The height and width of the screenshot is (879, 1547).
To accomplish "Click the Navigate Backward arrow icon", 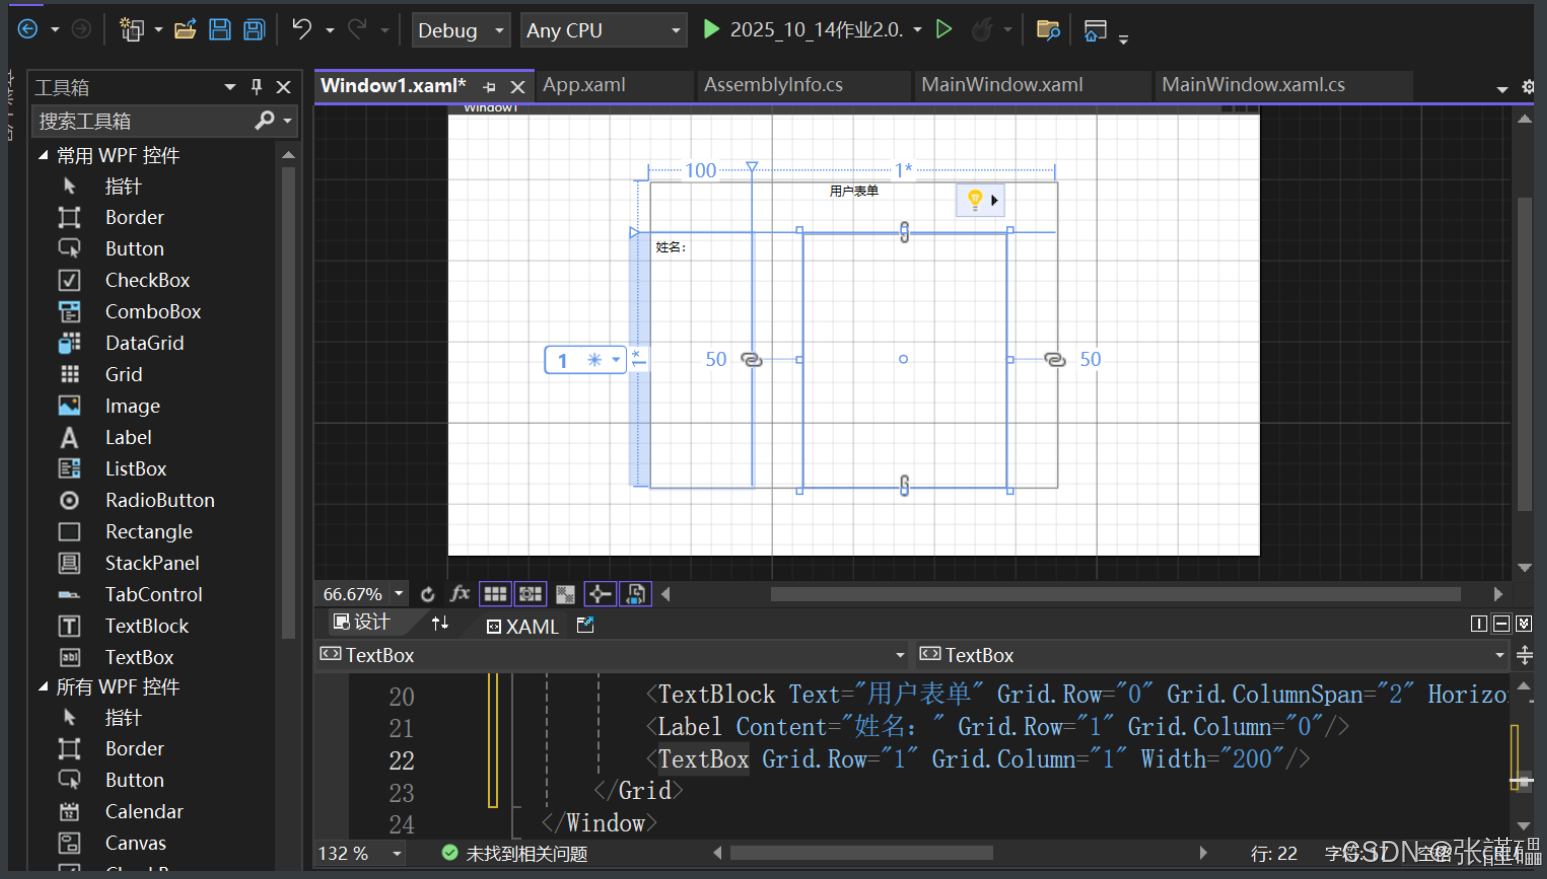I will coord(28,29).
